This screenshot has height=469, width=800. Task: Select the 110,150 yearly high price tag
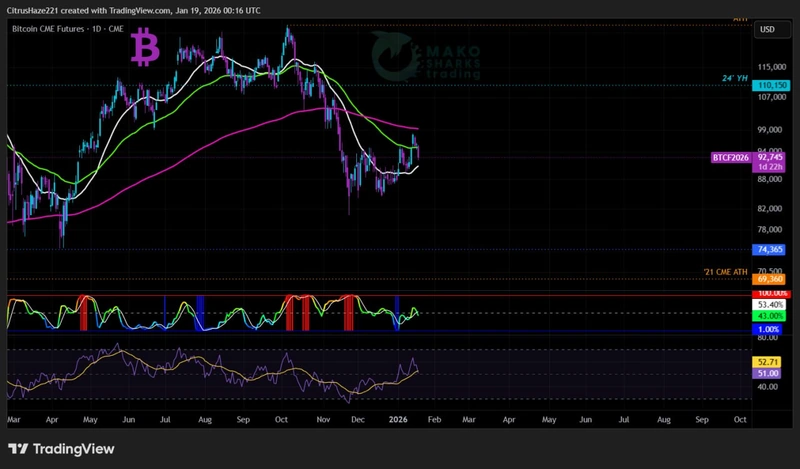coord(769,87)
